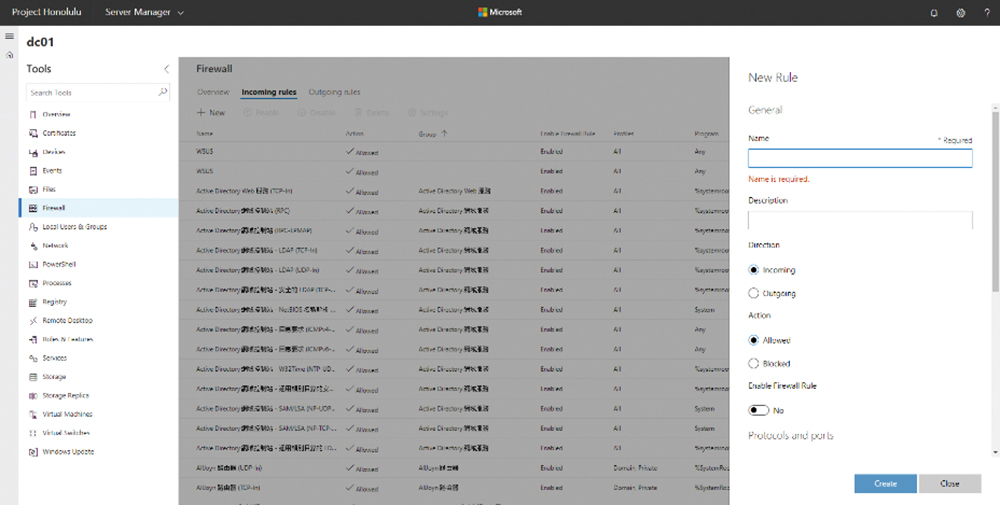
Task: Open the help question mark icon
Action: point(987,13)
